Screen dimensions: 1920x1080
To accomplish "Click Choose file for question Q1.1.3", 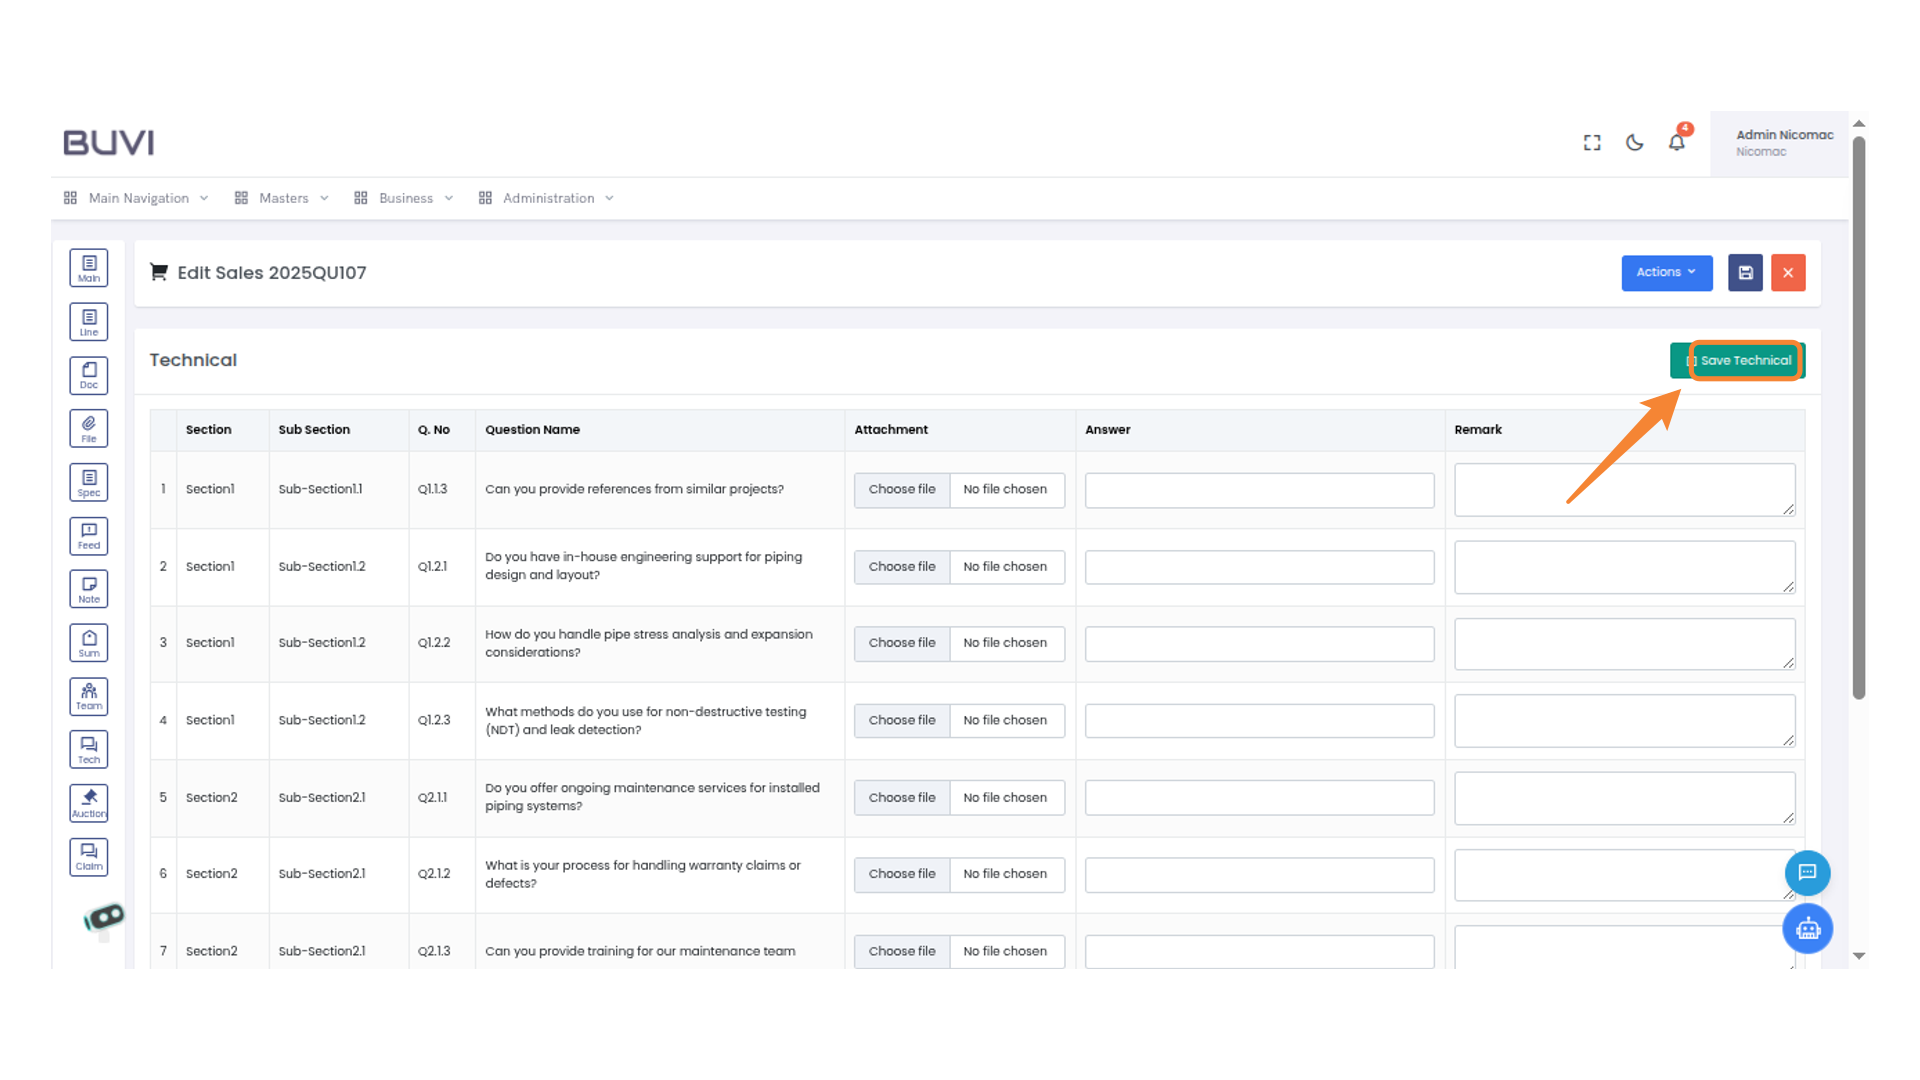I will point(902,490).
